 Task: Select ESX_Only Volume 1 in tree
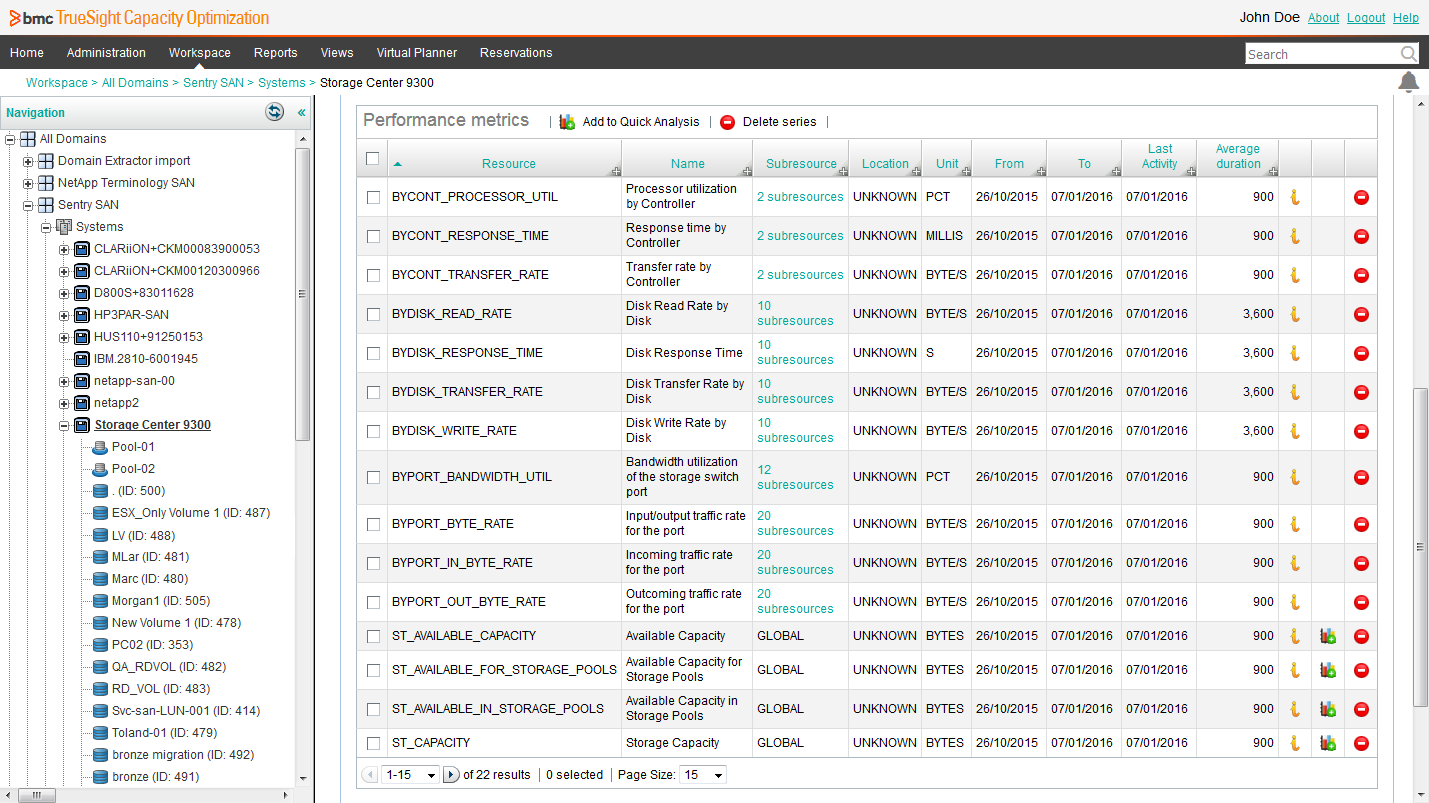point(190,513)
